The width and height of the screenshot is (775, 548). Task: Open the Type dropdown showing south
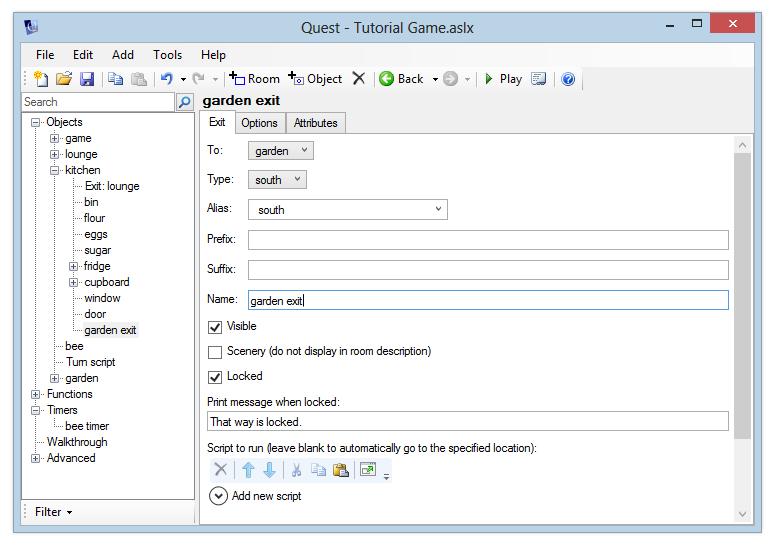277,179
